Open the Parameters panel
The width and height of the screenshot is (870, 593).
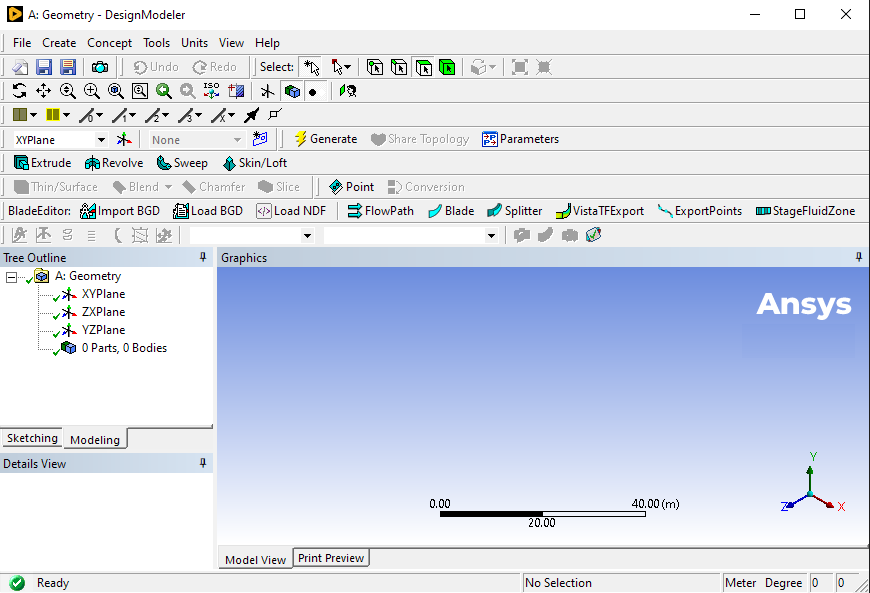[x=520, y=139]
